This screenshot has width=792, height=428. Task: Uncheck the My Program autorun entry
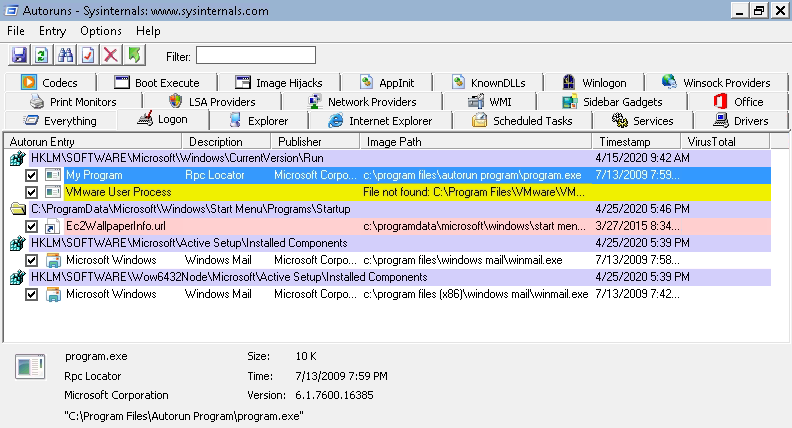click(32, 175)
